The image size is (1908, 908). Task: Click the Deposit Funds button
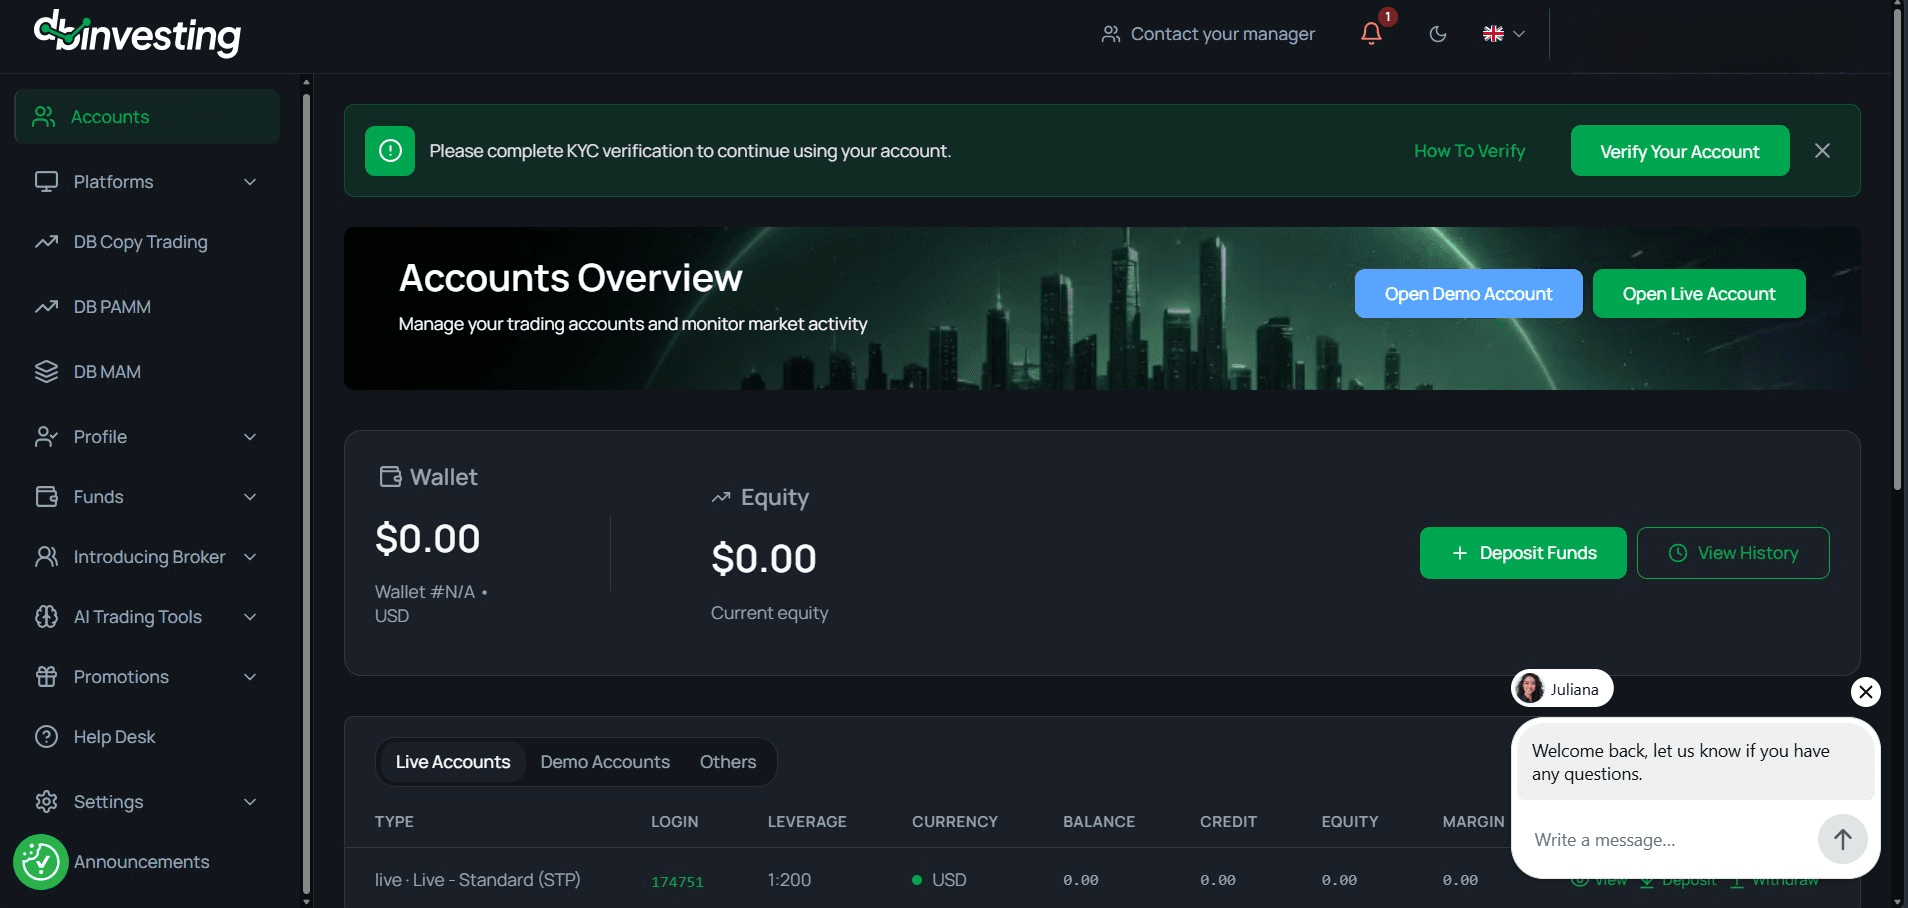point(1523,553)
